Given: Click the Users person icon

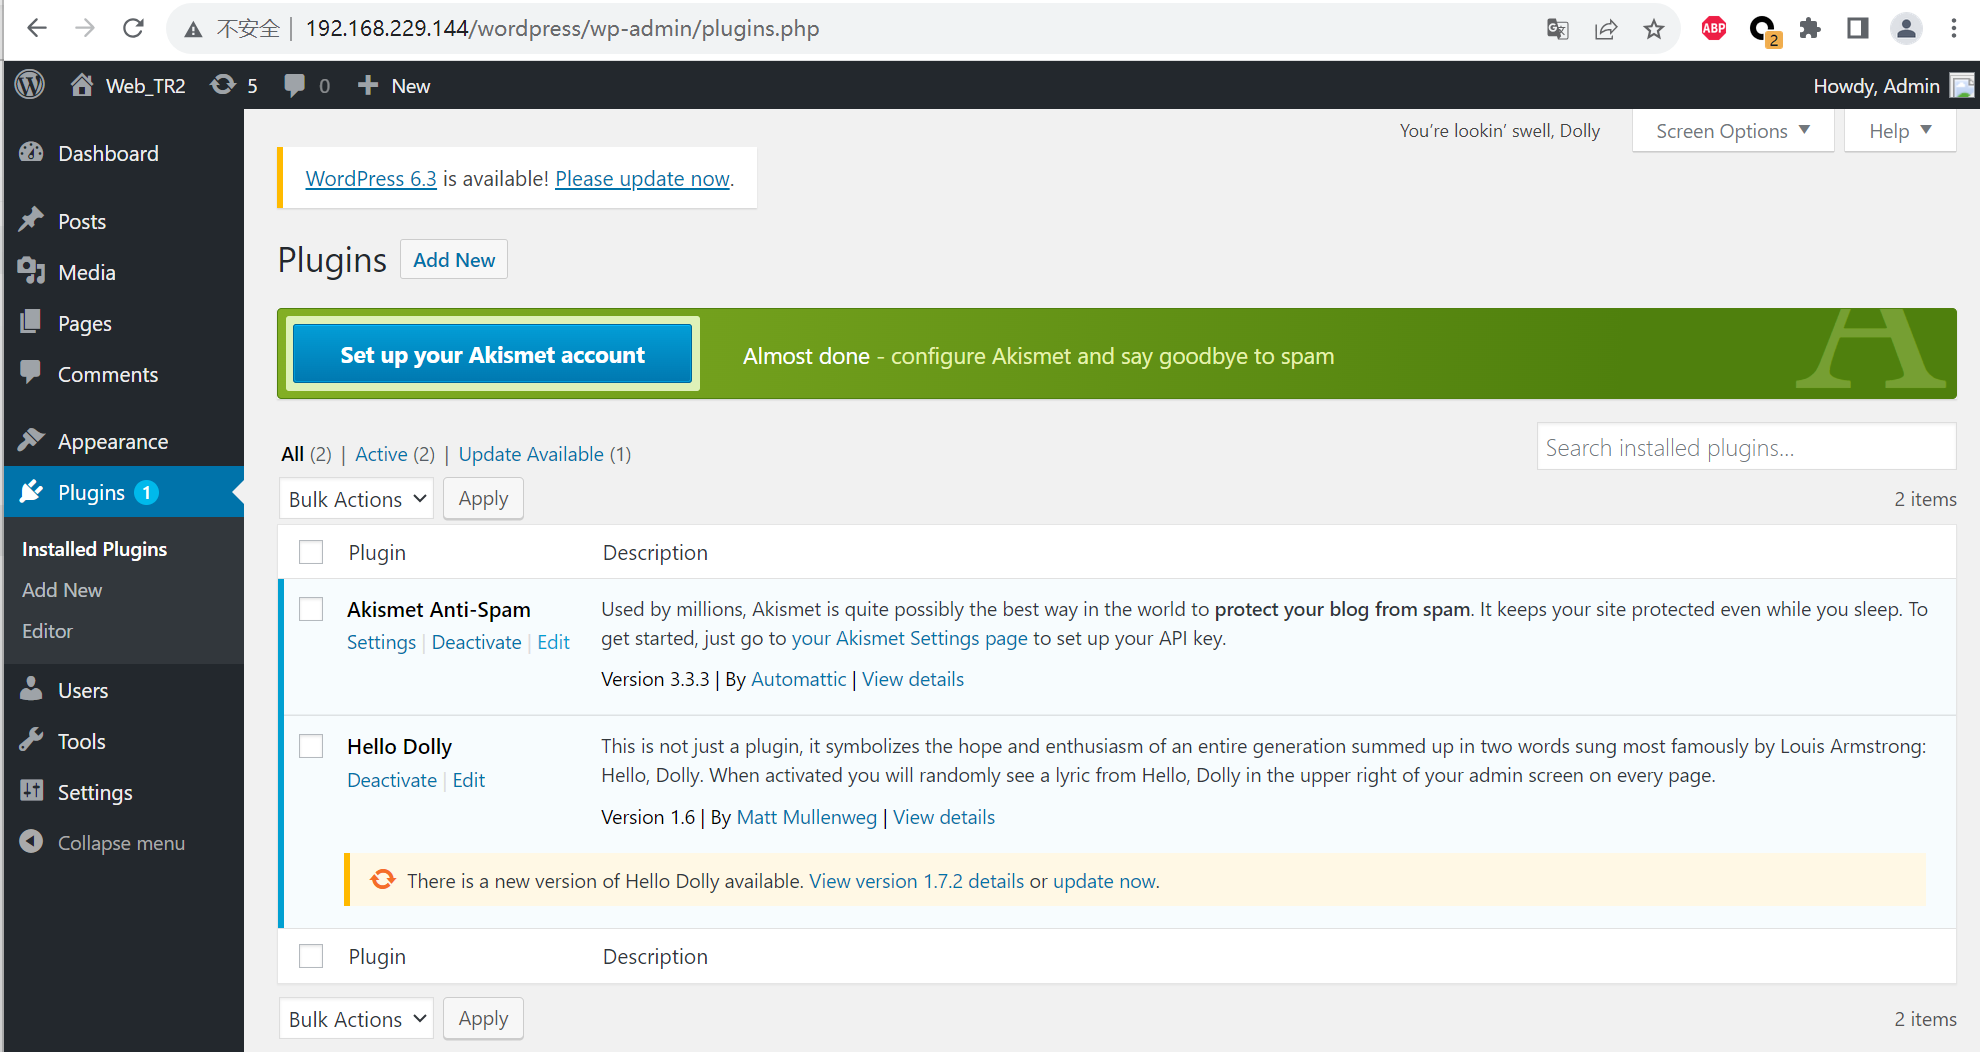Looking at the screenshot, I should tap(31, 689).
